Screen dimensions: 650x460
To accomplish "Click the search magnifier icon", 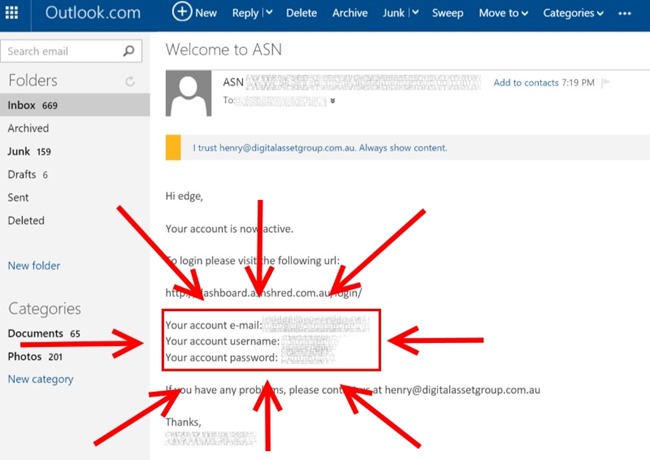I will (129, 51).
